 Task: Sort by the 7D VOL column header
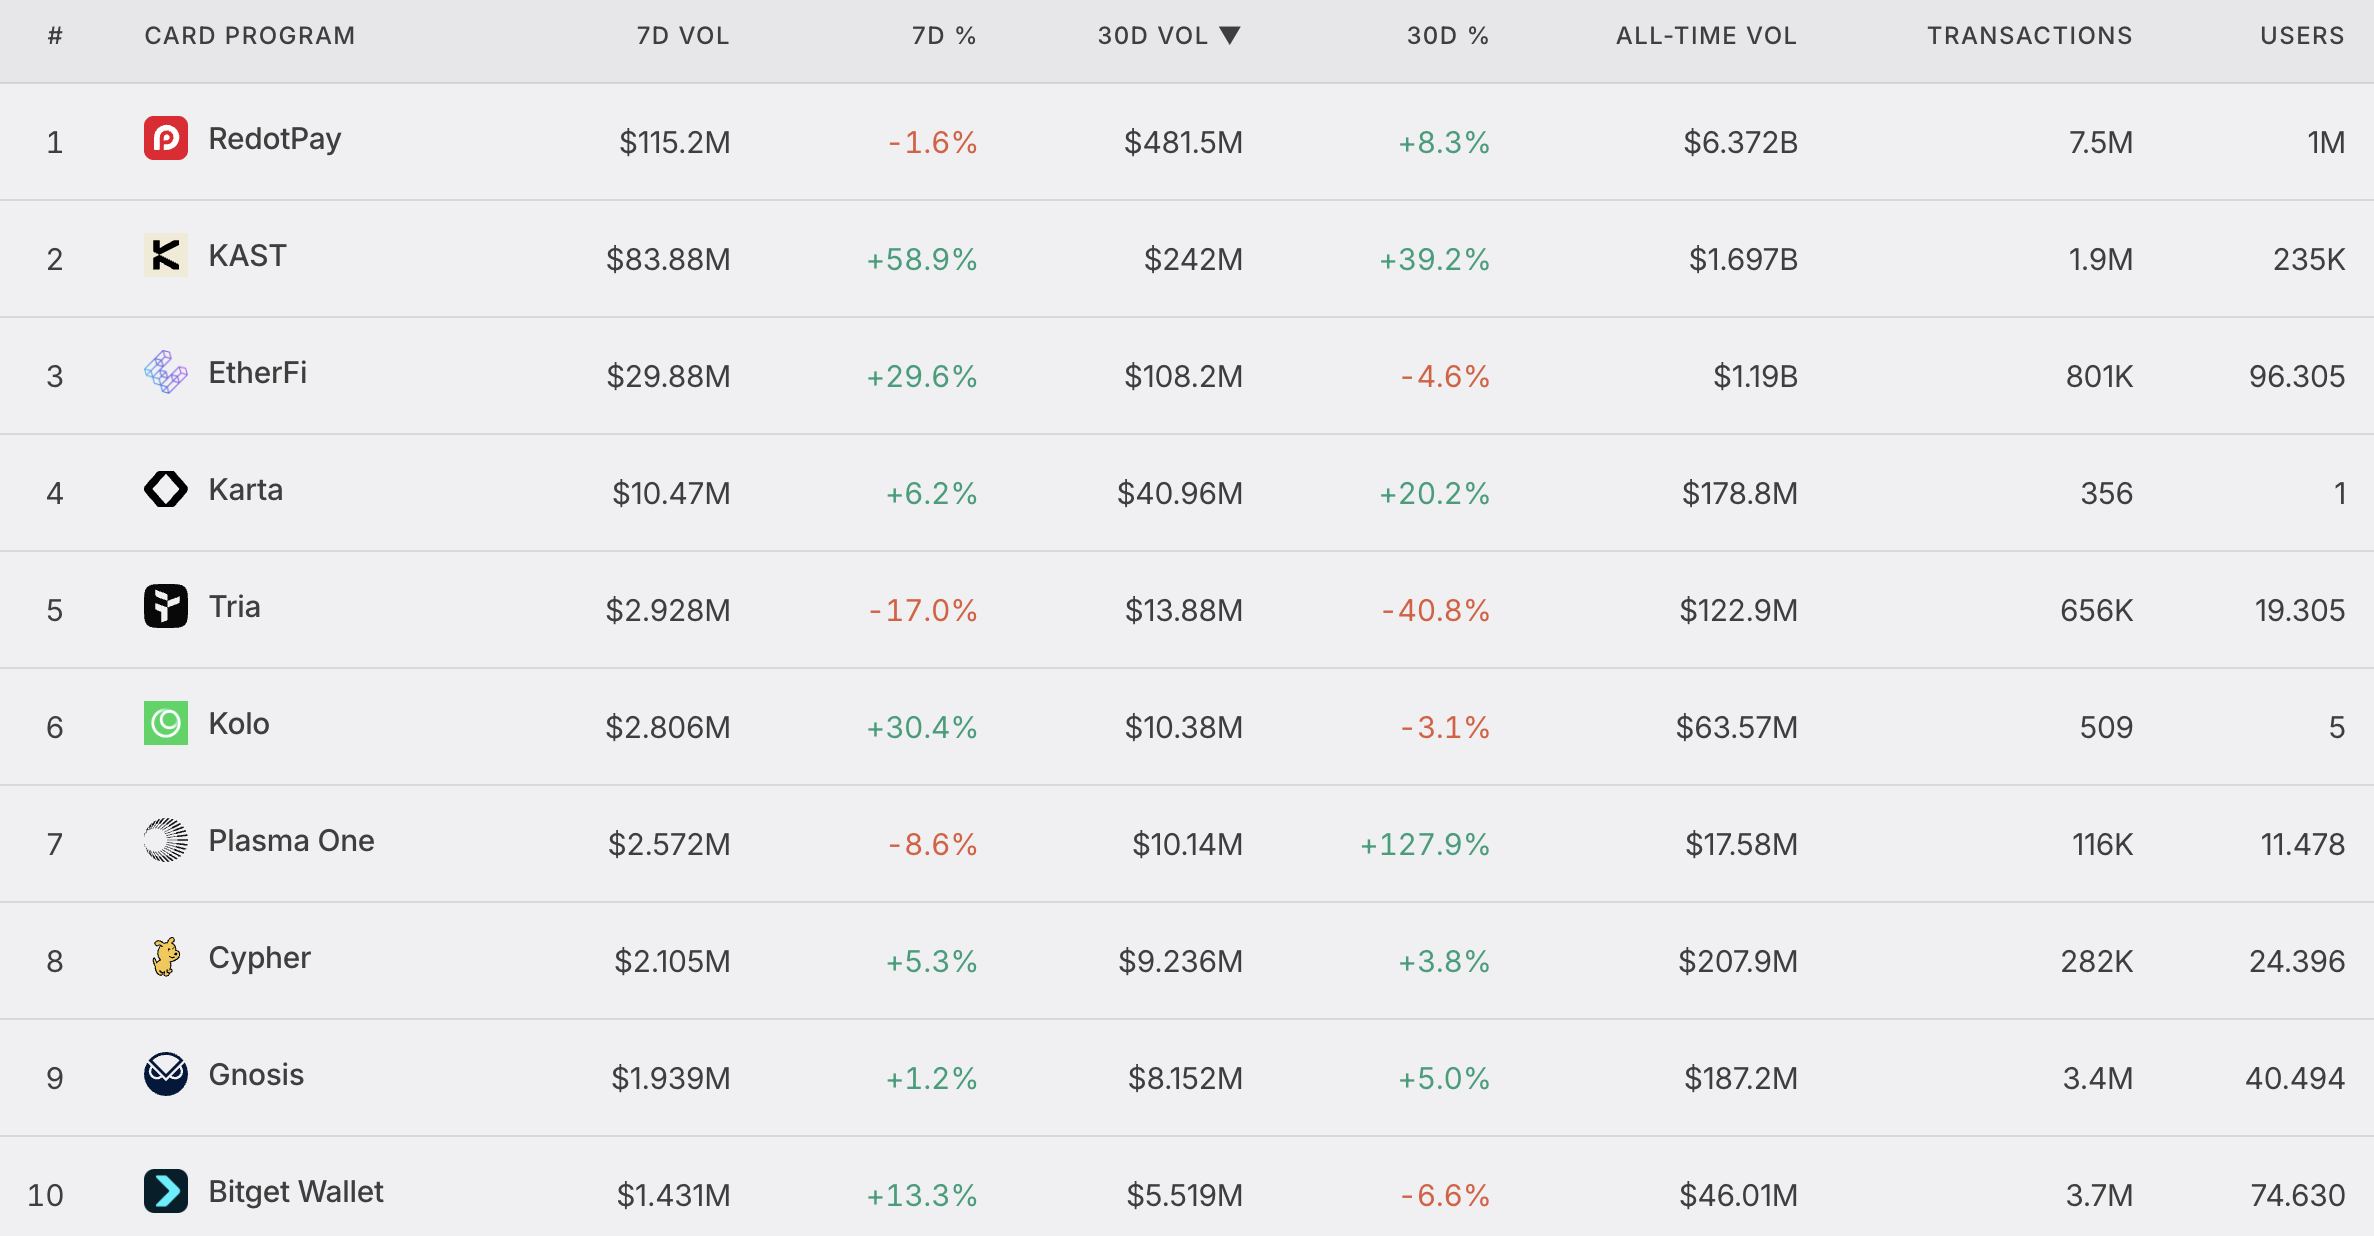pos(683,36)
